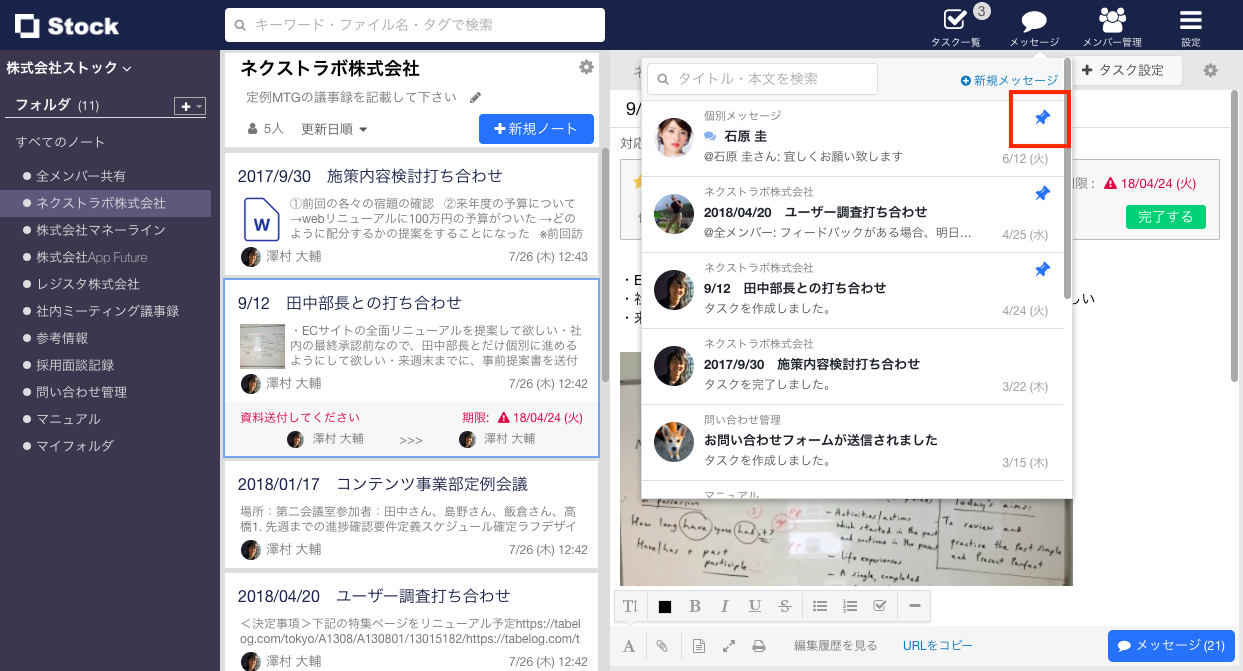This screenshot has height=671, width=1243.
Task: Insert a horizontal divider line
Action: [914, 605]
